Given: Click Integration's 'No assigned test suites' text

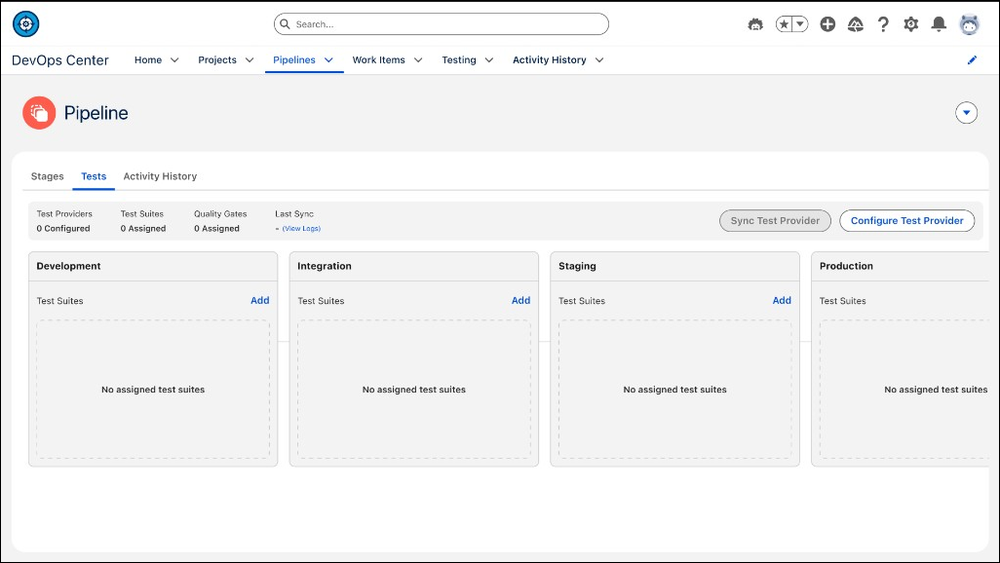Looking at the screenshot, I should click(414, 390).
